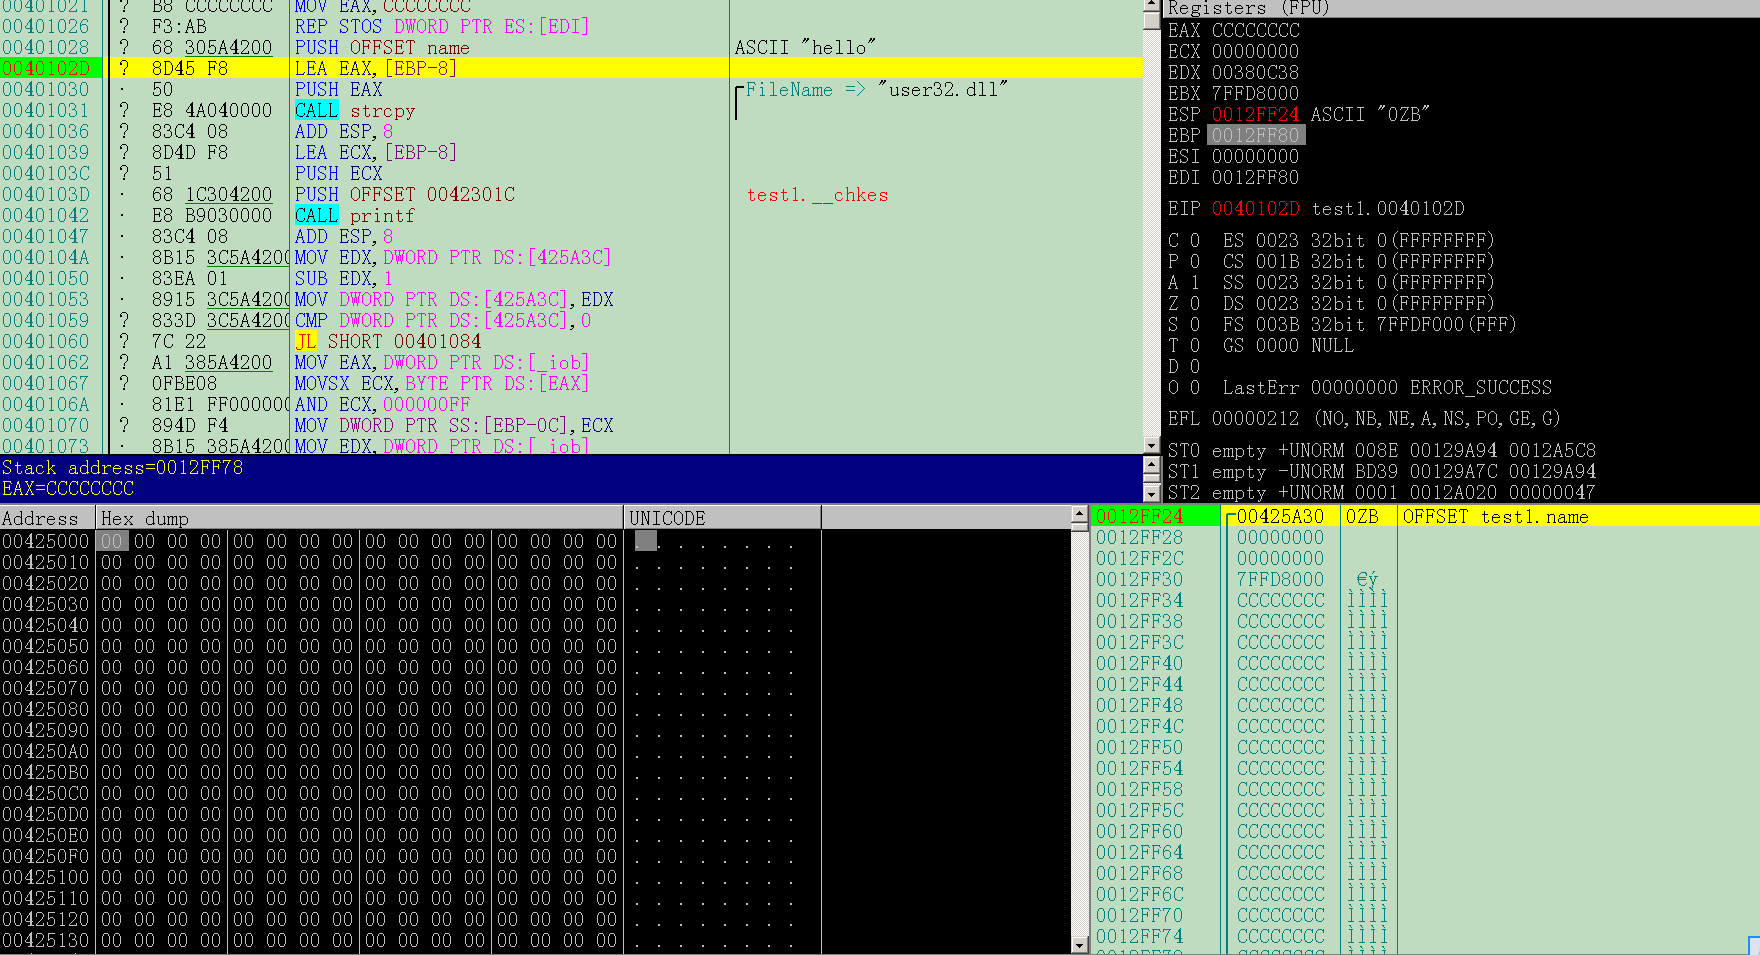The width and height of the screenshot is (1760, 955).
Task: Toggle the zero flag Z value
Action: pos(1194,303)
